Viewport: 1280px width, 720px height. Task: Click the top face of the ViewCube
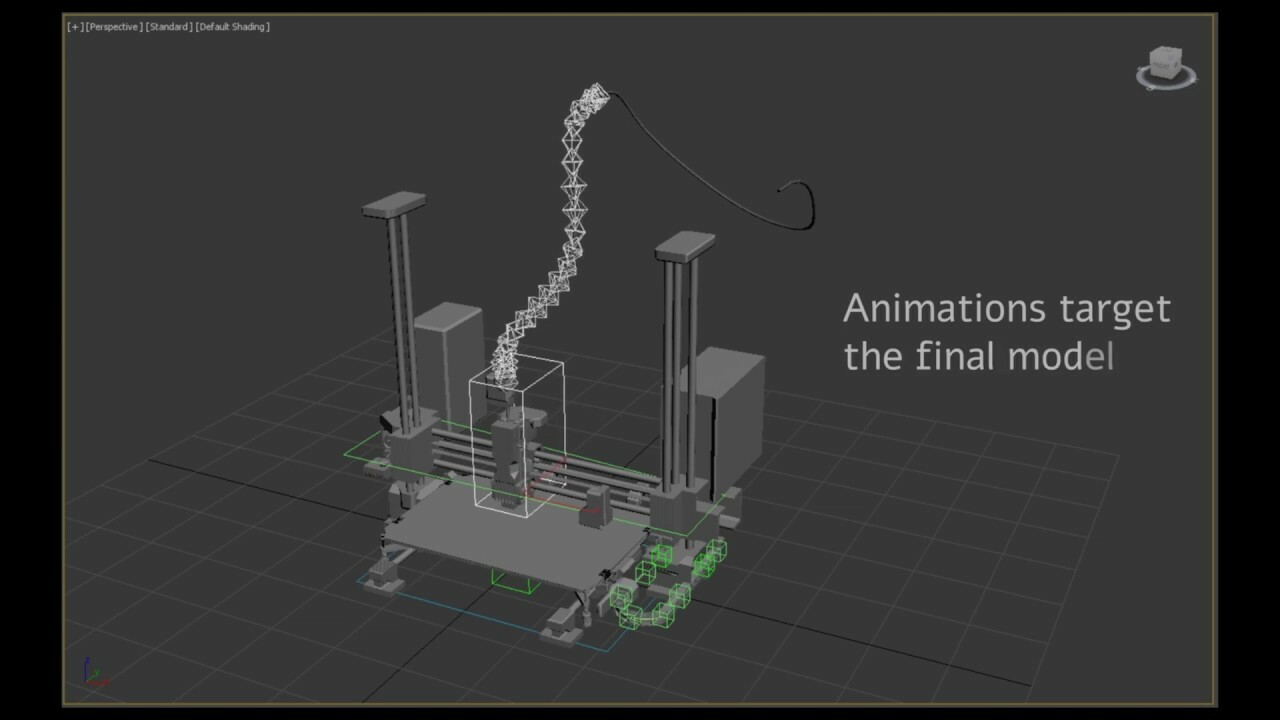(x=1165, y=50)
